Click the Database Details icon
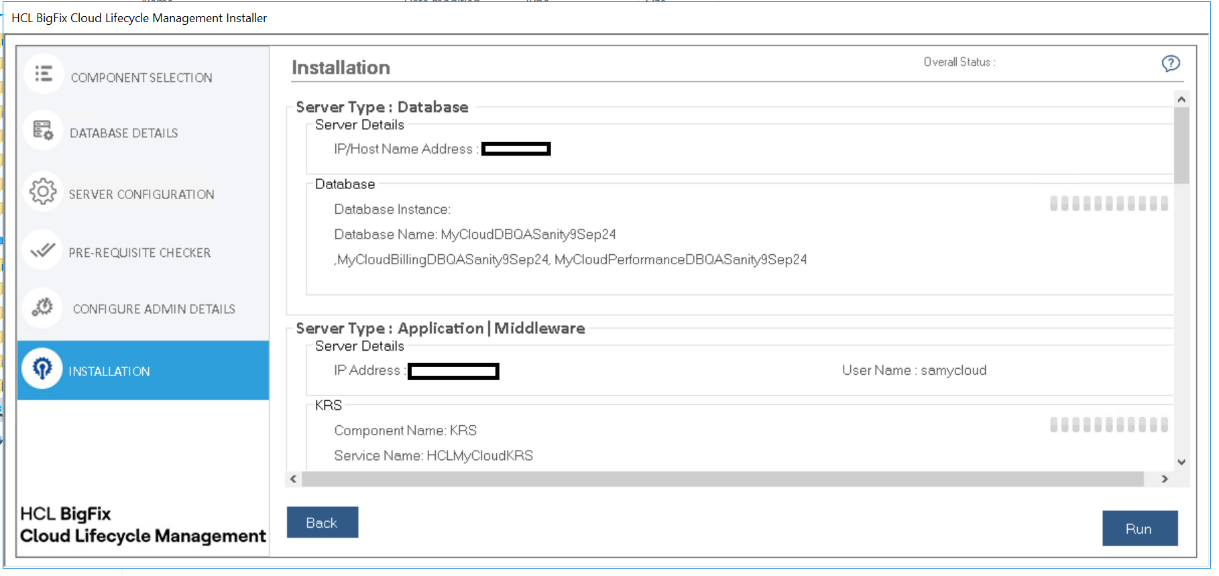The height and width of the screenshot is (576, 1219). [43, 131]
